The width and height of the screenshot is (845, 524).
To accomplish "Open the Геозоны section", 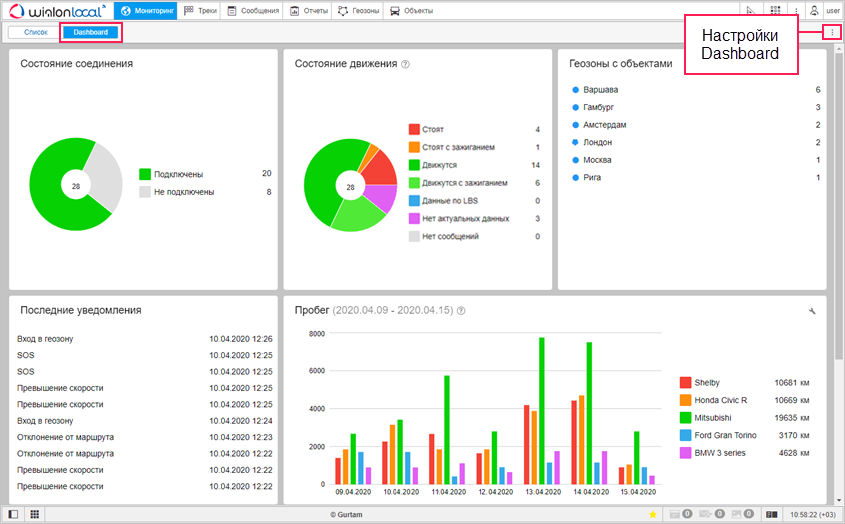I will point(358,11).
